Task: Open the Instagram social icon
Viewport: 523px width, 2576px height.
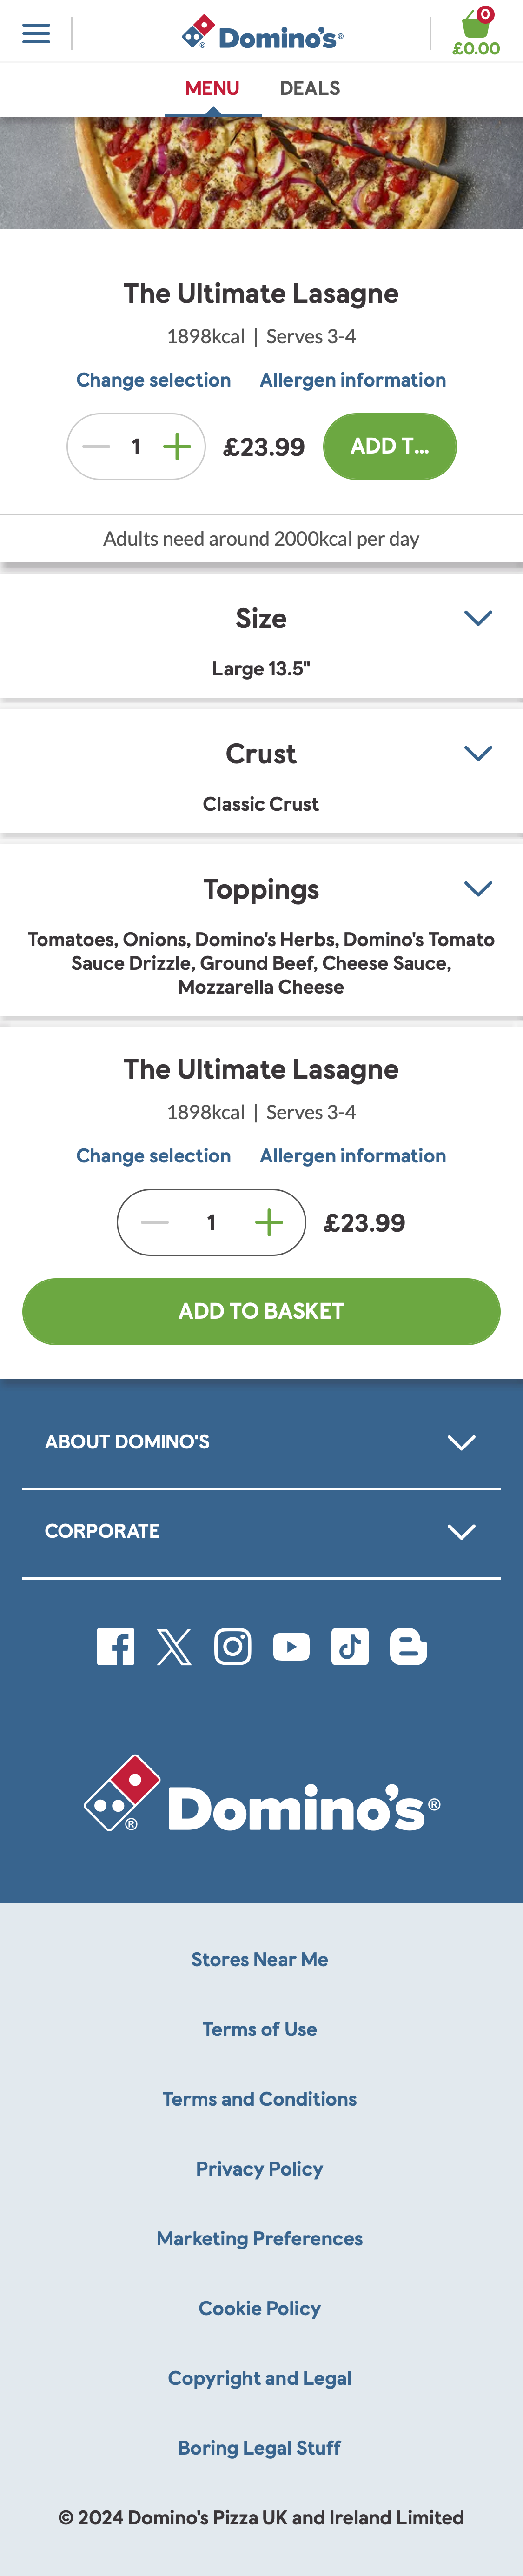Action: [x=233, y=1646]
